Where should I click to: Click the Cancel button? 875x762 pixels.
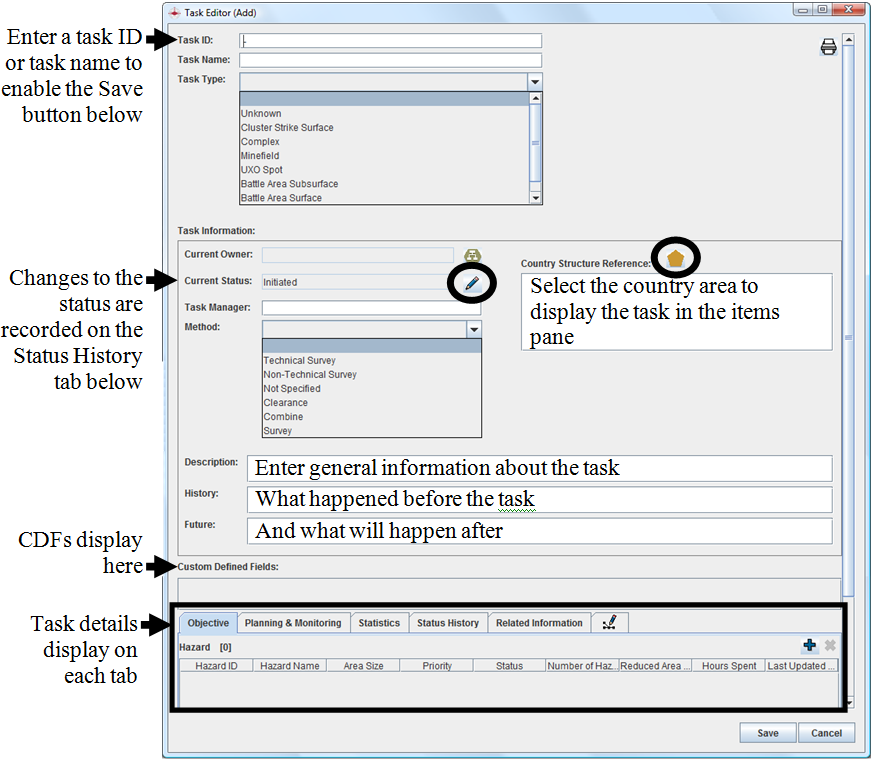coord(826,733)
